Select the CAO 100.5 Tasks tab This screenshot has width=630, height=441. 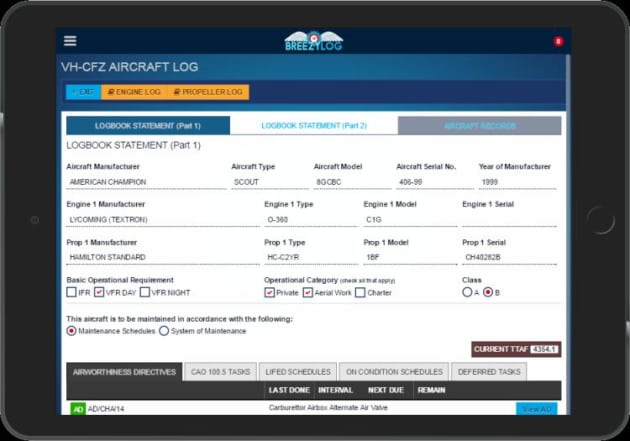tap(221, 372)
